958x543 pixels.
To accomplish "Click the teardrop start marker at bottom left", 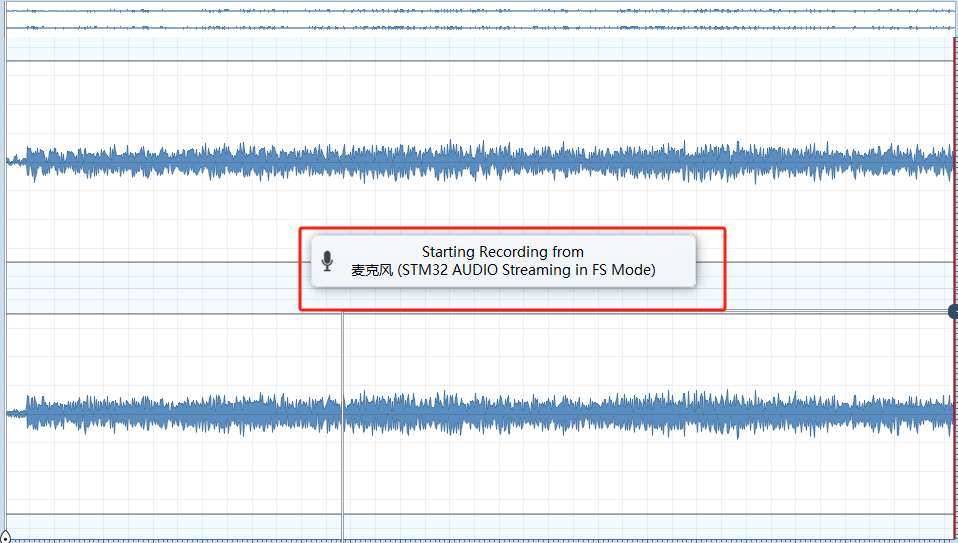I will point(5,538).
